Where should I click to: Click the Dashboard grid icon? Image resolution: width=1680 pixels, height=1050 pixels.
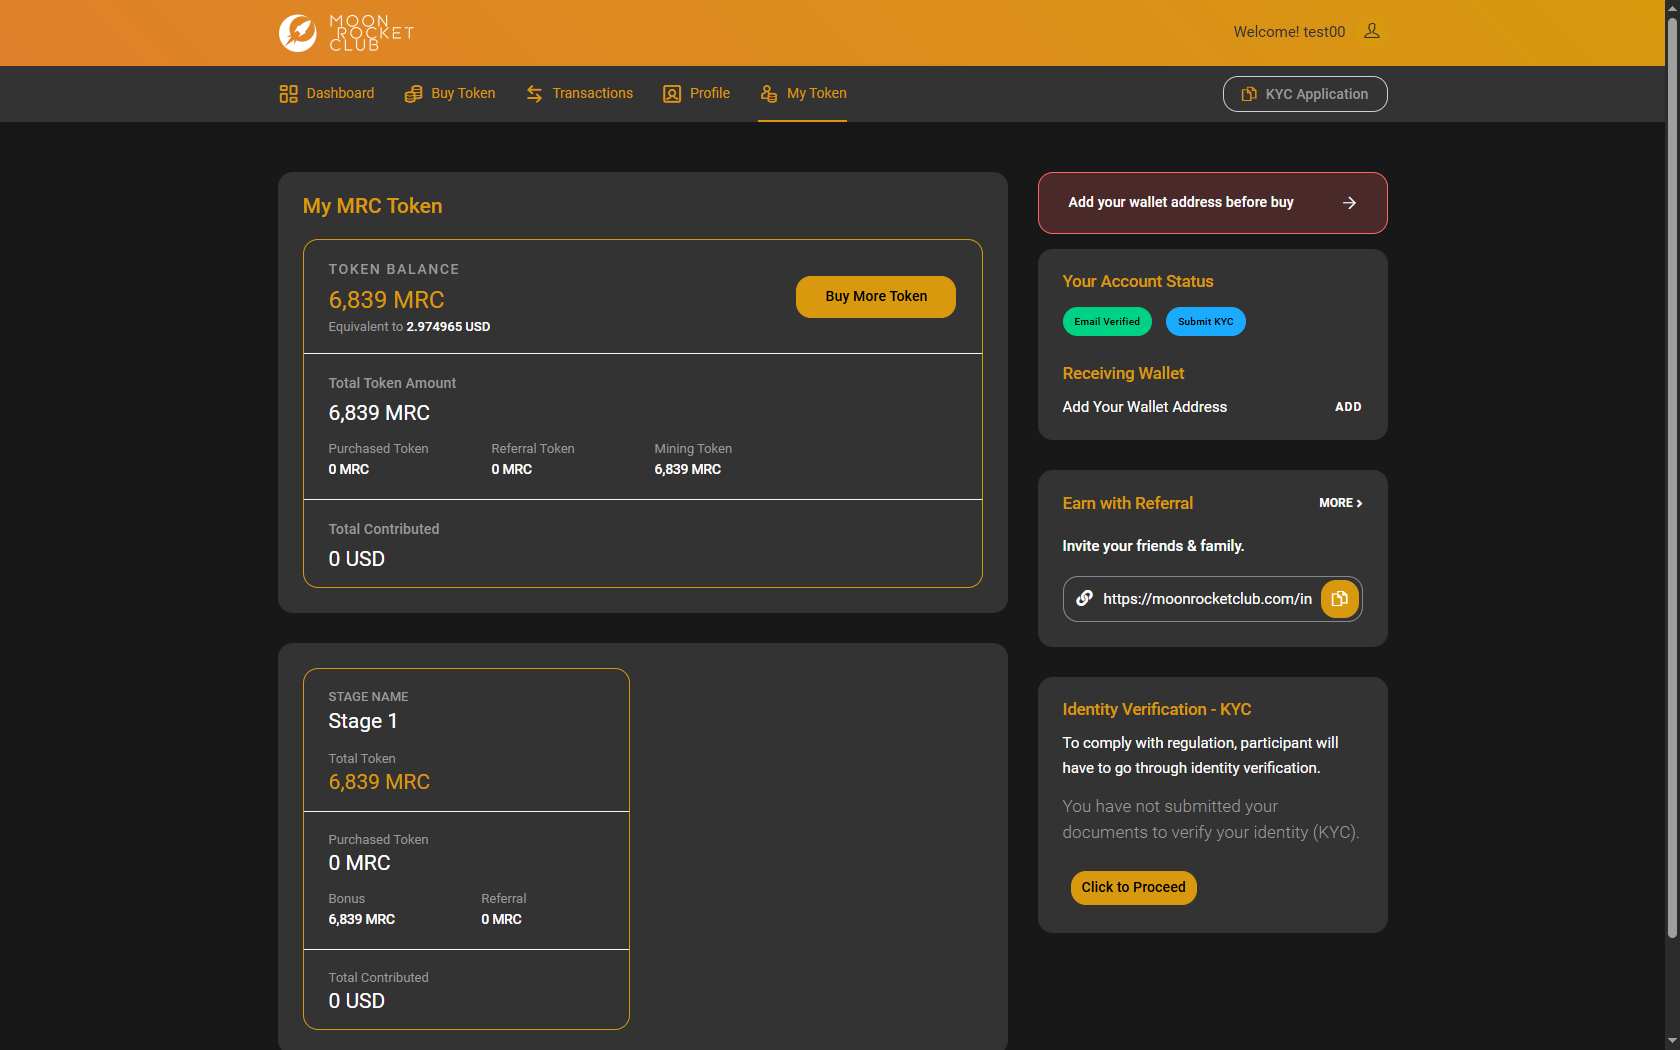[288, 94]
